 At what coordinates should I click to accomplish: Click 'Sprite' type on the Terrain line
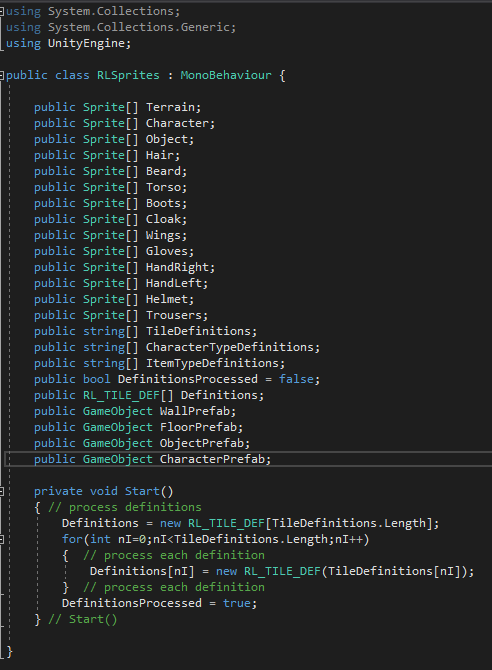104,107
